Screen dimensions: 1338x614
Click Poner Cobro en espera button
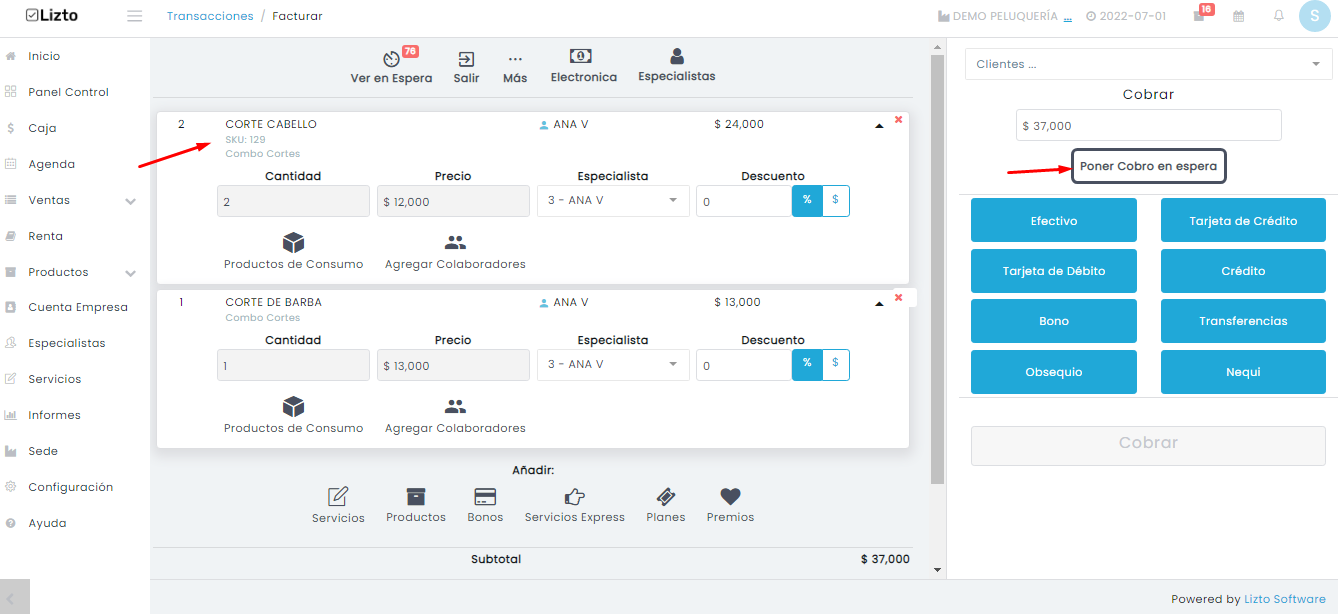pos(1148,167)
